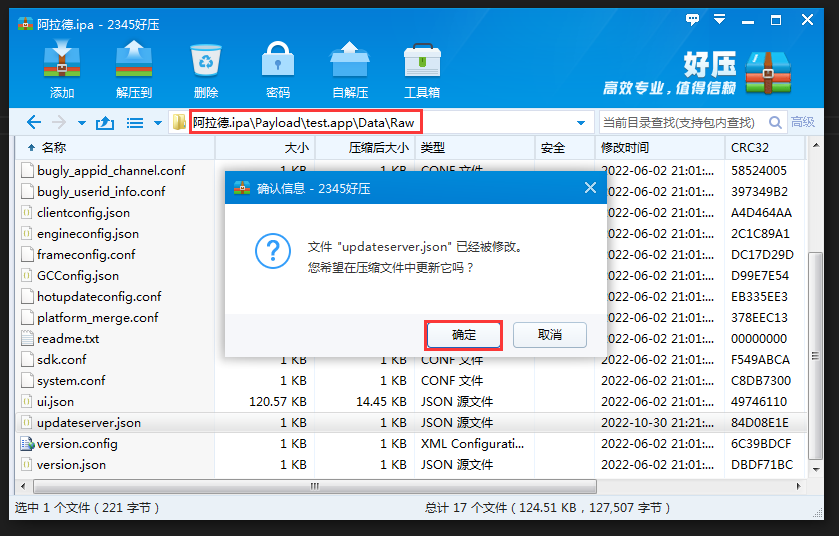839x536 pixels.
Task: Sort by 名称 column header
Action: point(54,148)
